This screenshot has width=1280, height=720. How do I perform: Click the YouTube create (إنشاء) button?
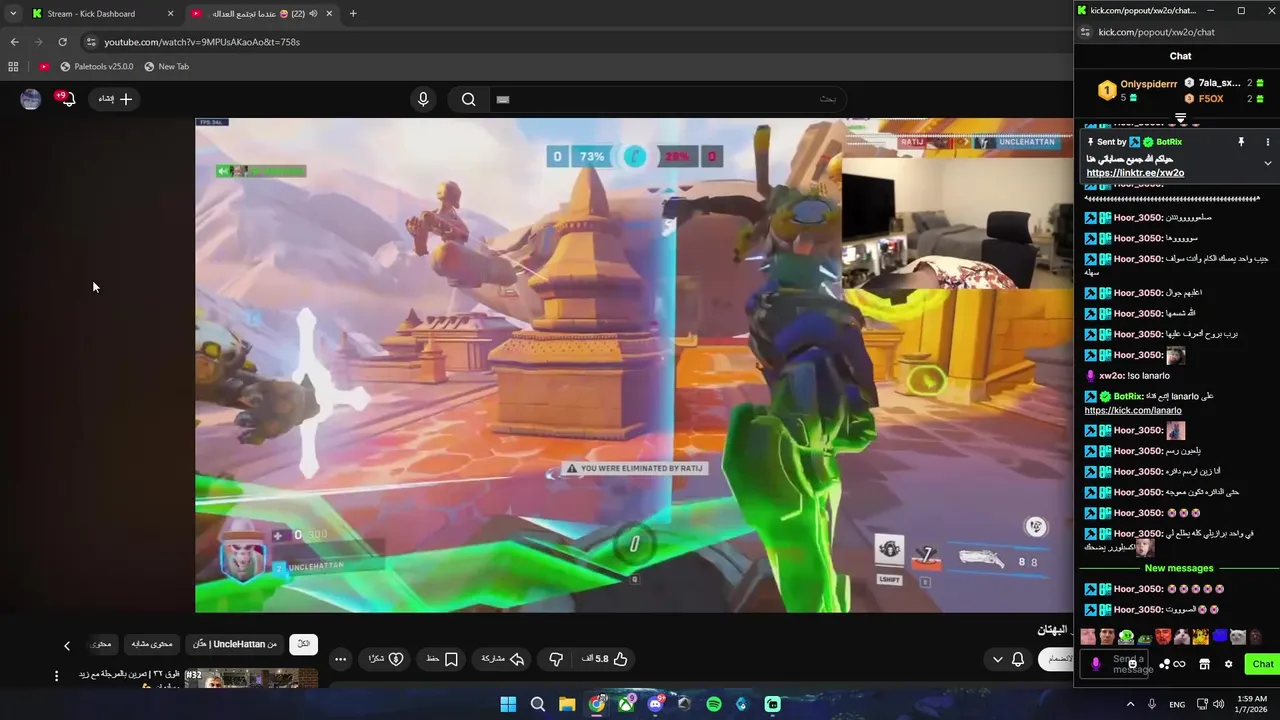tap(115, 99)
